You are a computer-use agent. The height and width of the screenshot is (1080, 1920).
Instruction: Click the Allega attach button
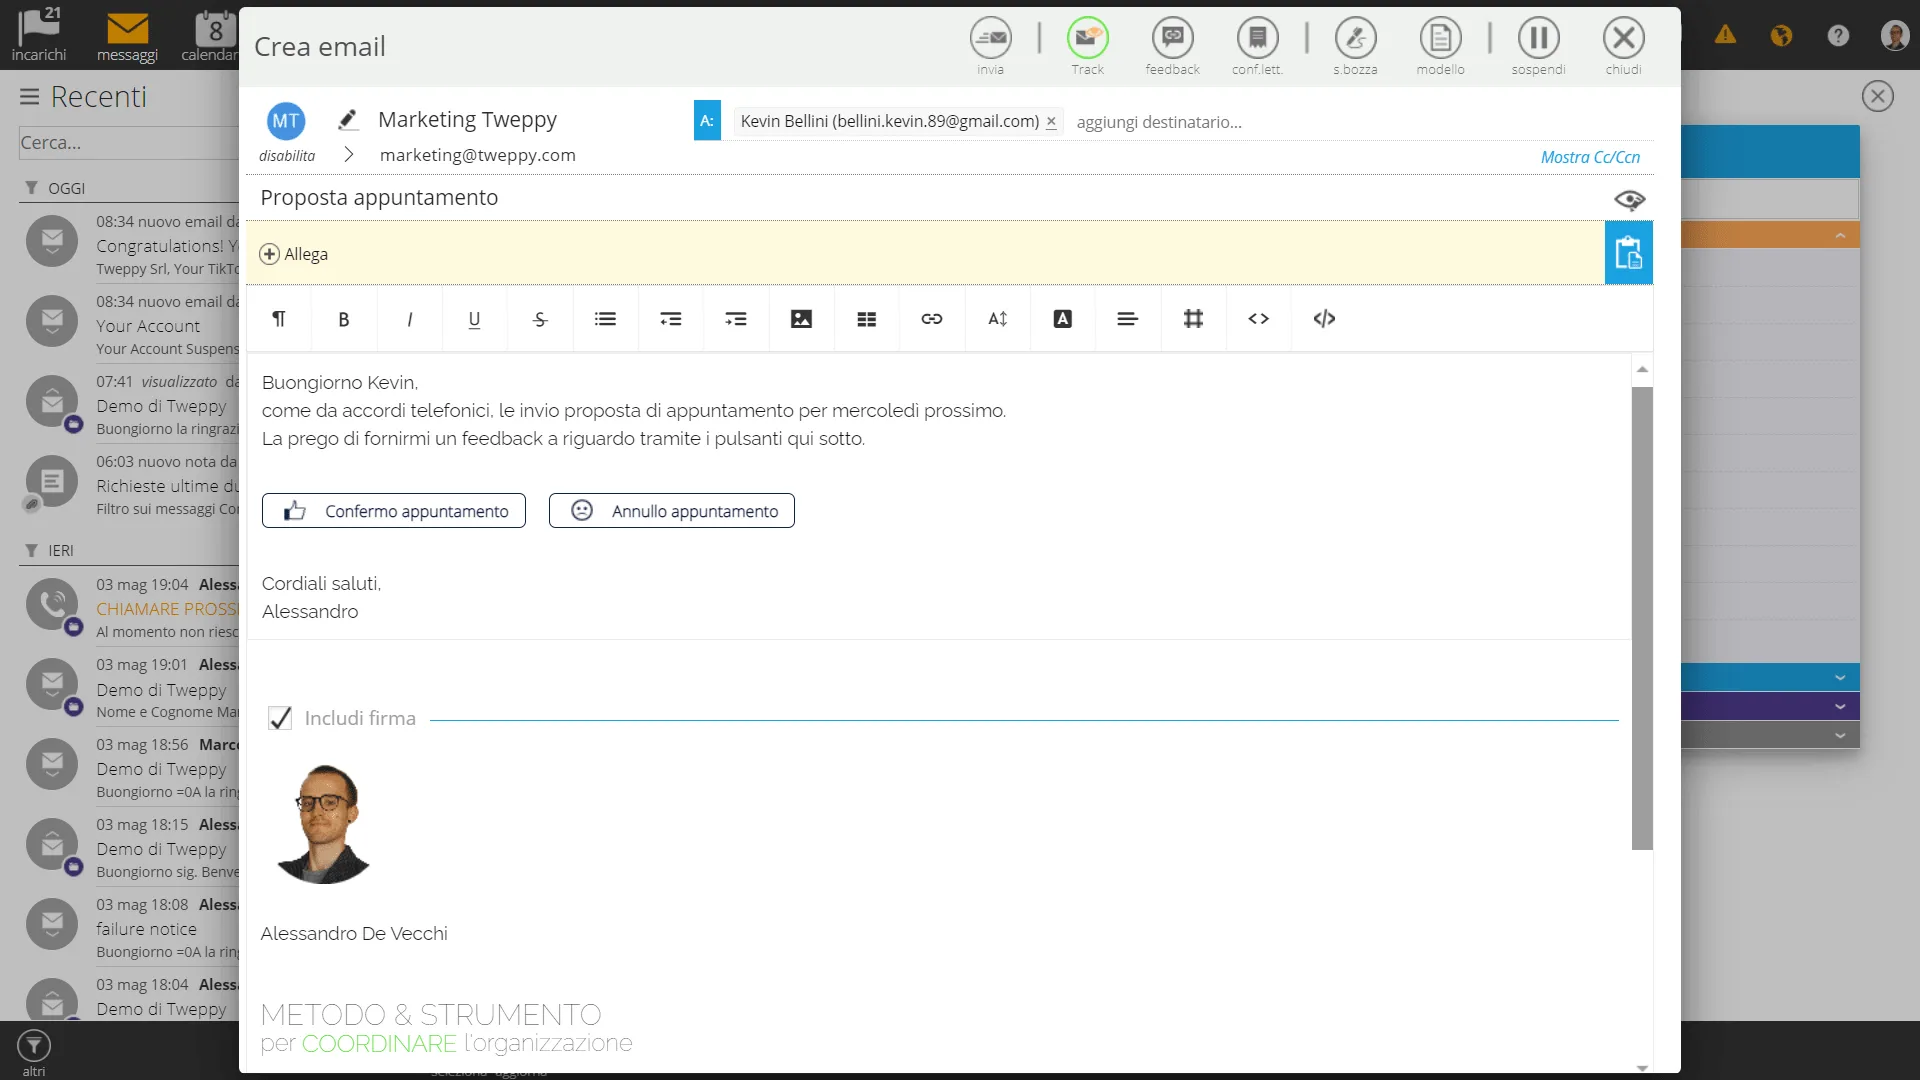(294, 254)
